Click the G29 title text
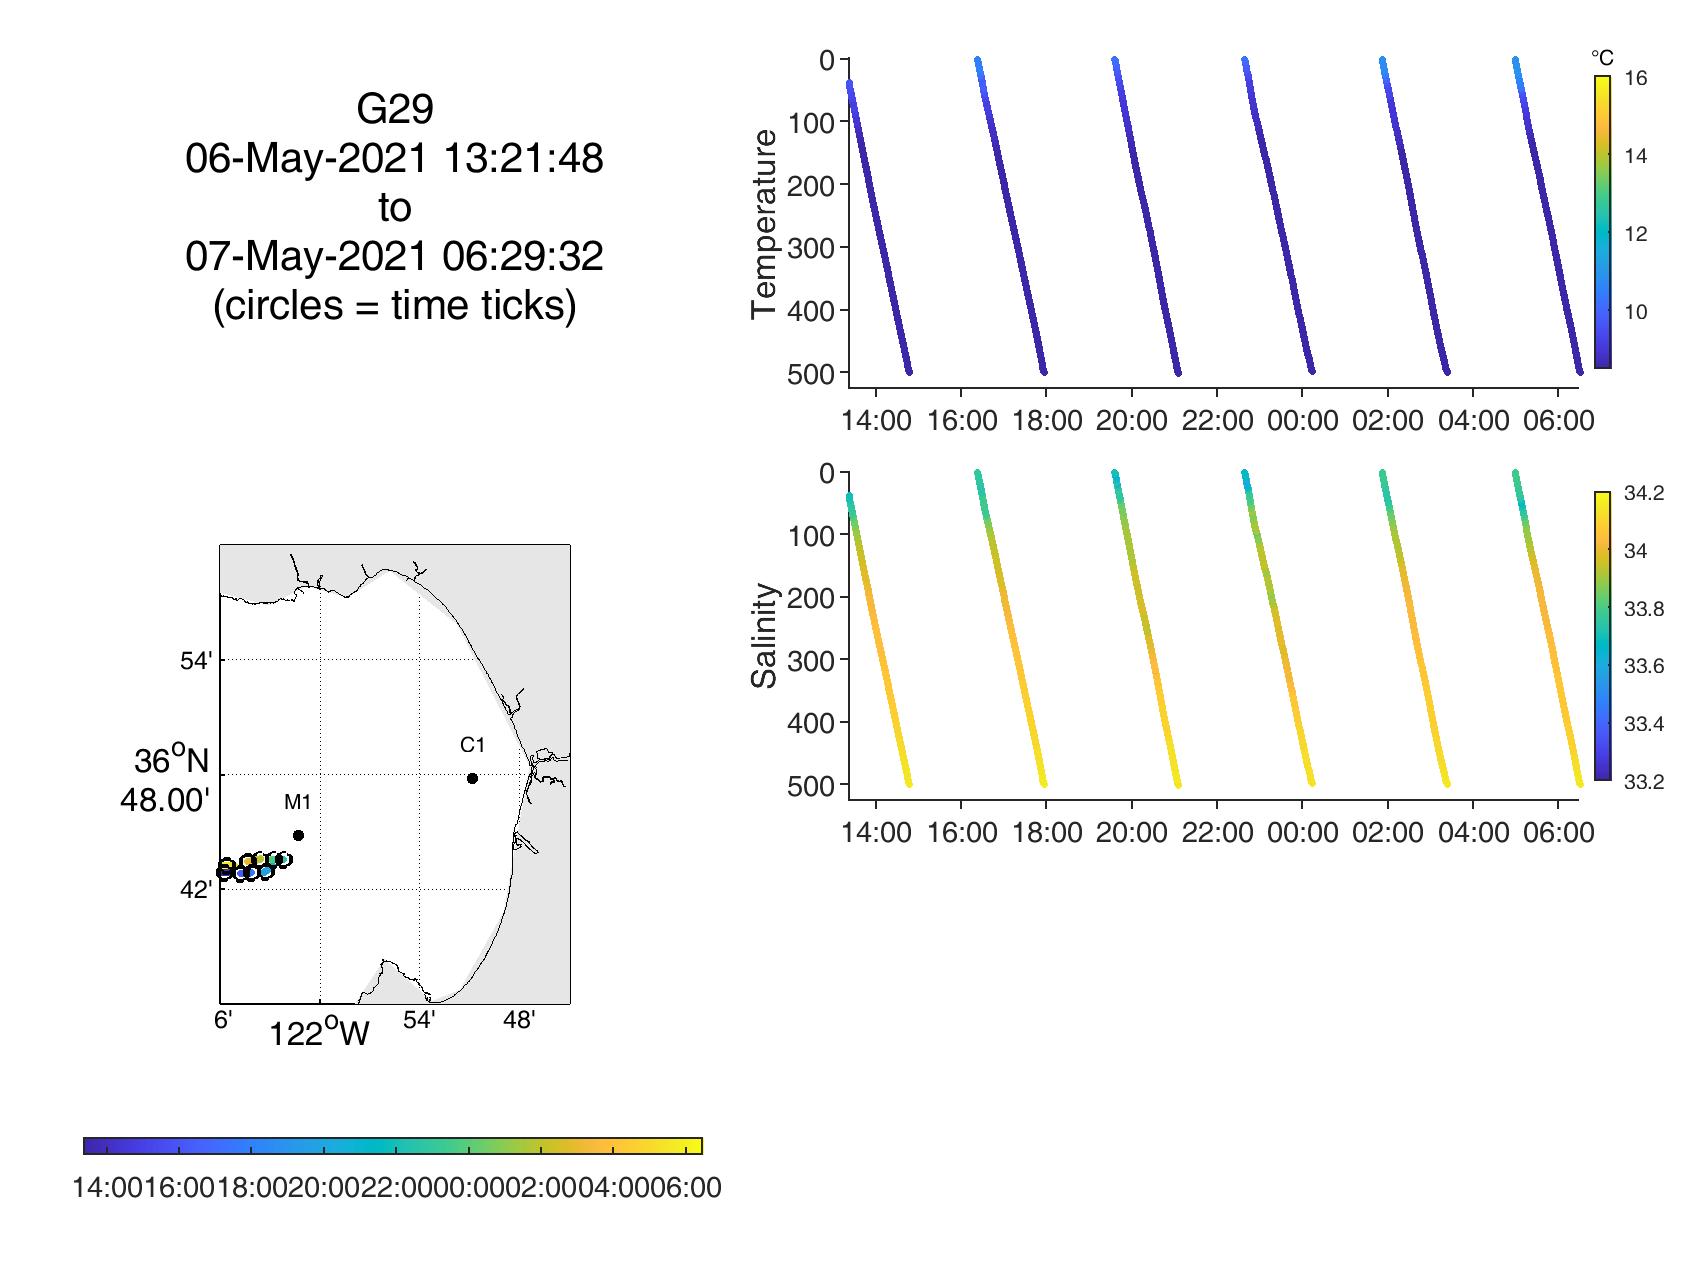The image size is (1697, 1273). [395, 109]
